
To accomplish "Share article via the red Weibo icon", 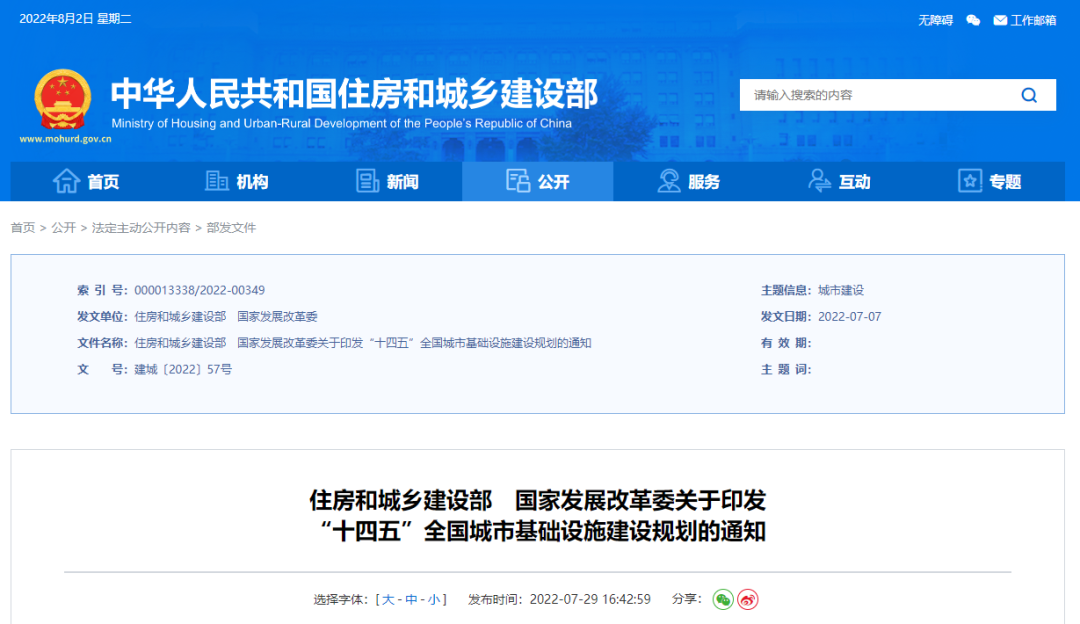I will [746, 598].
